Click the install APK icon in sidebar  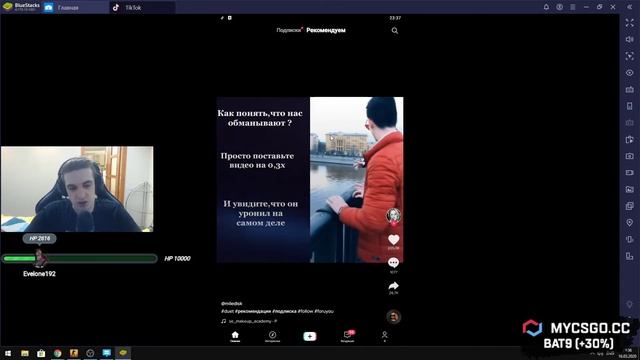pos(630,140)
